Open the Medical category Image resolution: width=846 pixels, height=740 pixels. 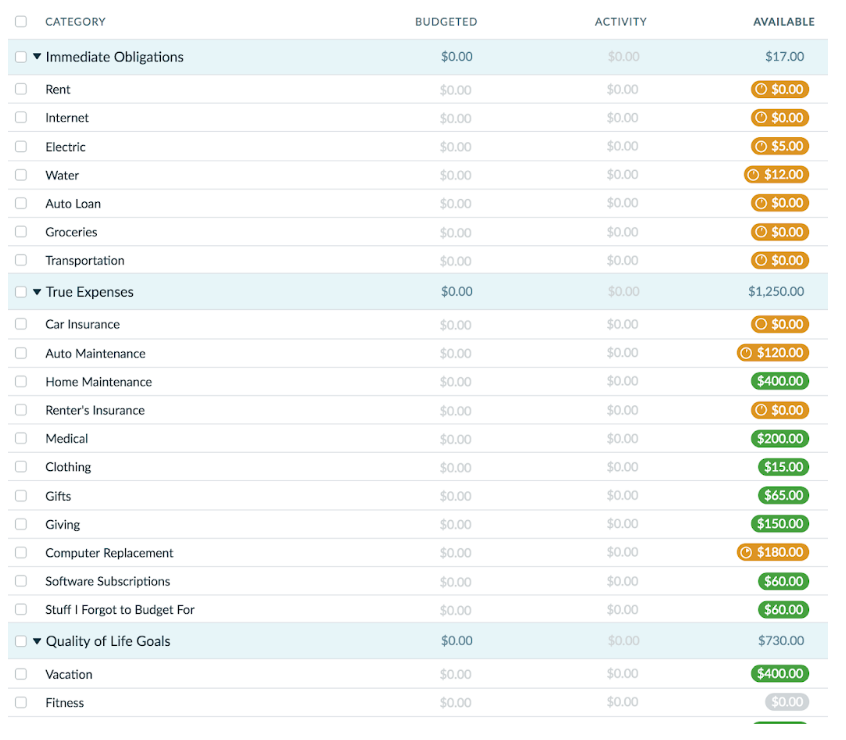click(67, 438)
